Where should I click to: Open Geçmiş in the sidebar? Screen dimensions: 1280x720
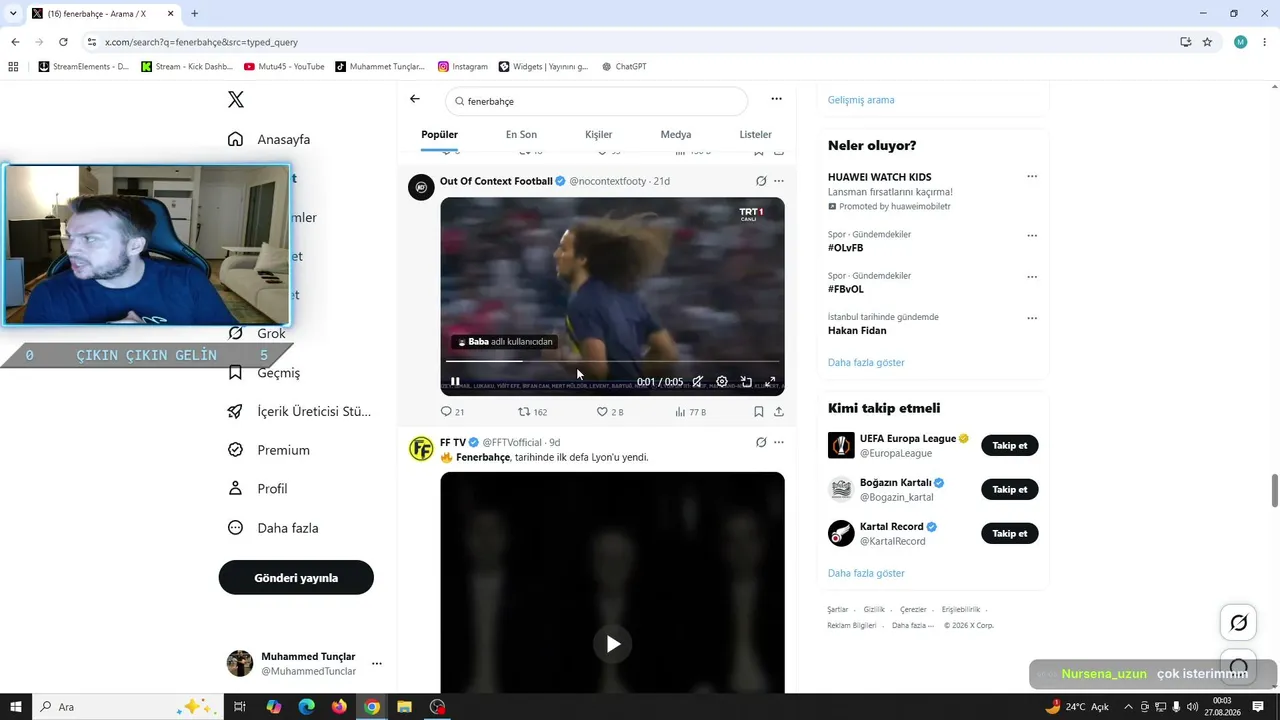264,372
